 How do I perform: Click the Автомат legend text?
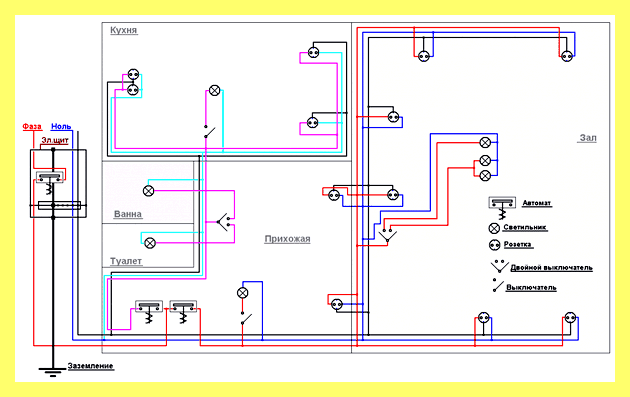tap(537, 203)
